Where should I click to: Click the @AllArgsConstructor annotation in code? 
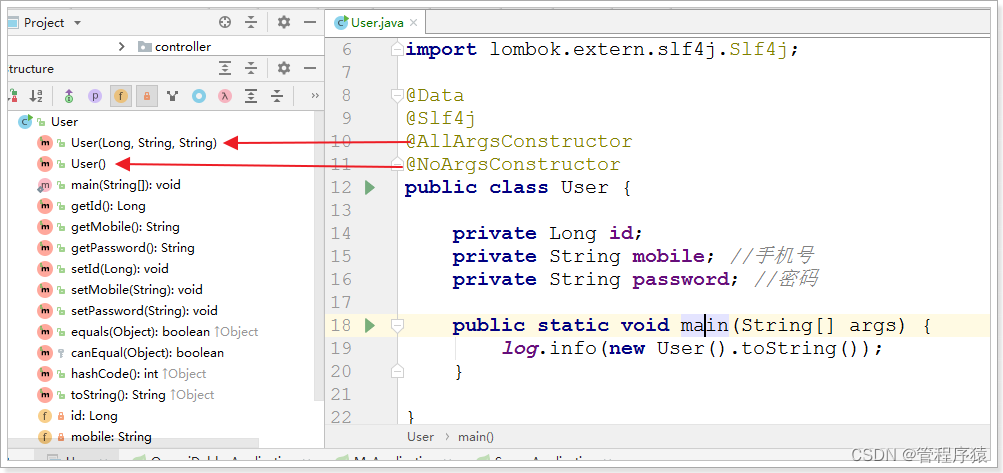coord(519,141)
